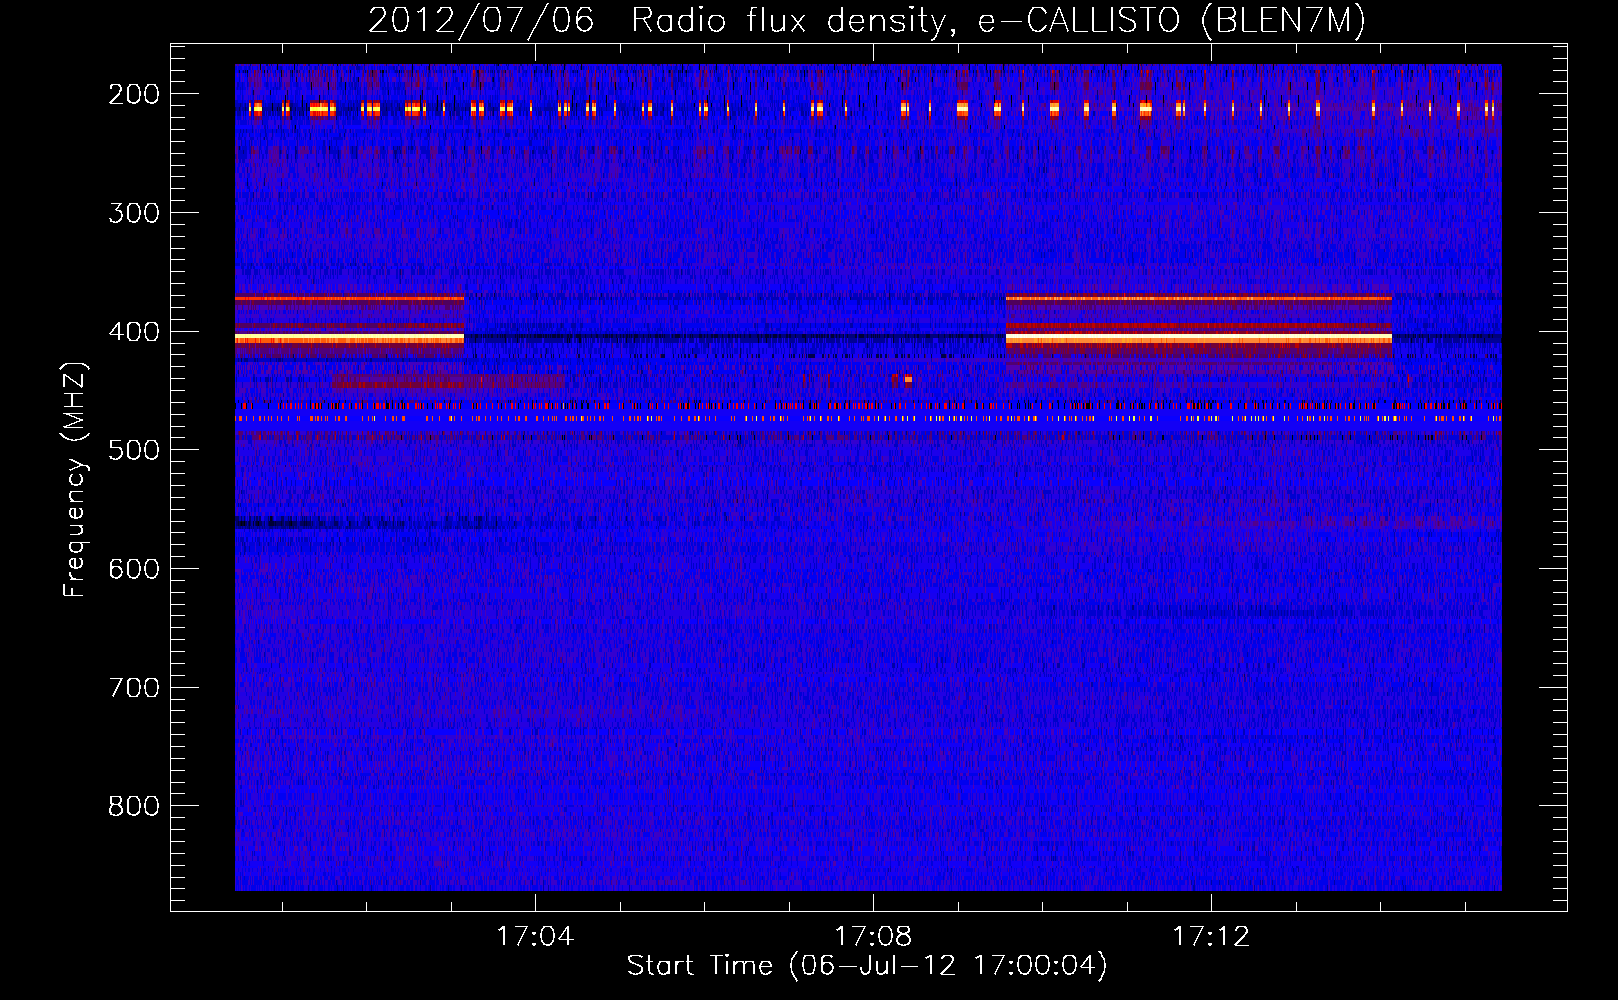
Task: Click the 600 frequency tick label
Action: click(x=134, y=569)
